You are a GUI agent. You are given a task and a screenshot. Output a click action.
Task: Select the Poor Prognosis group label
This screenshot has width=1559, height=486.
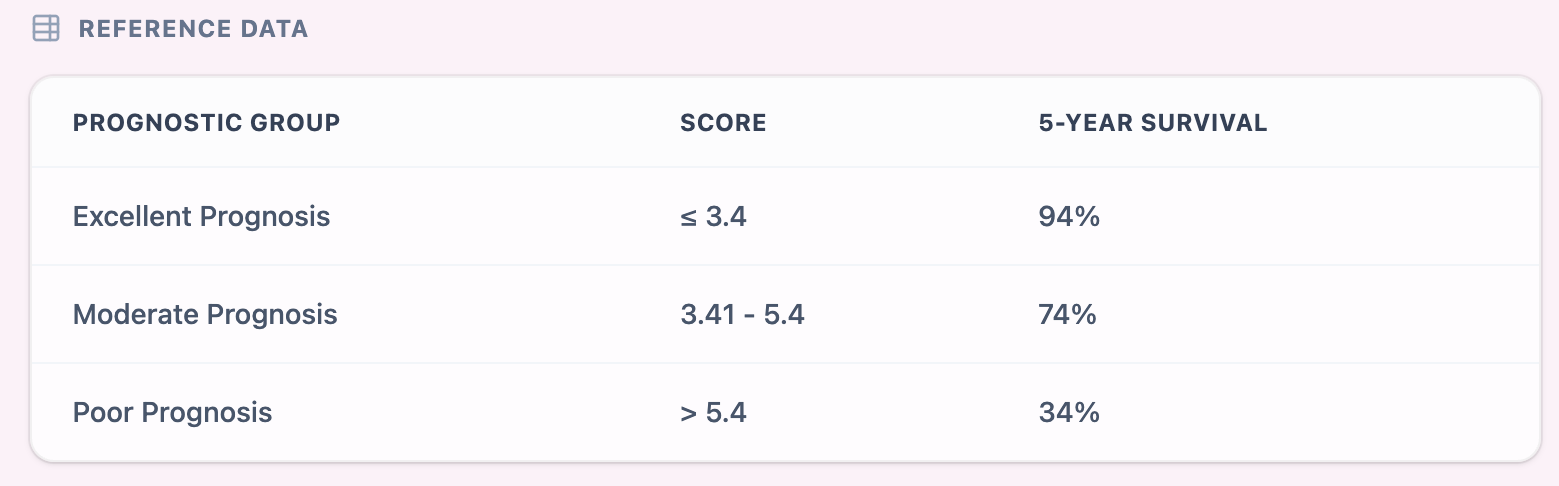pyautogui.click(x=172, y=412)
